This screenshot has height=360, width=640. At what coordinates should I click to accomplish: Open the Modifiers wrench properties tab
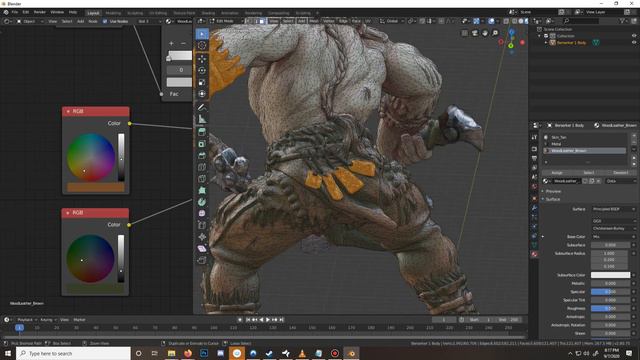(x=534, y=208)
